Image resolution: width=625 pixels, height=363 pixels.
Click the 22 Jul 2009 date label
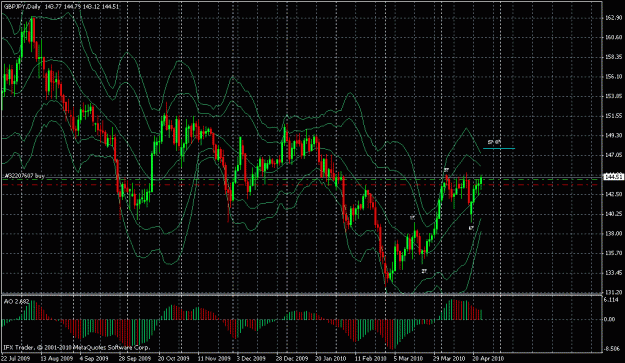15,358
